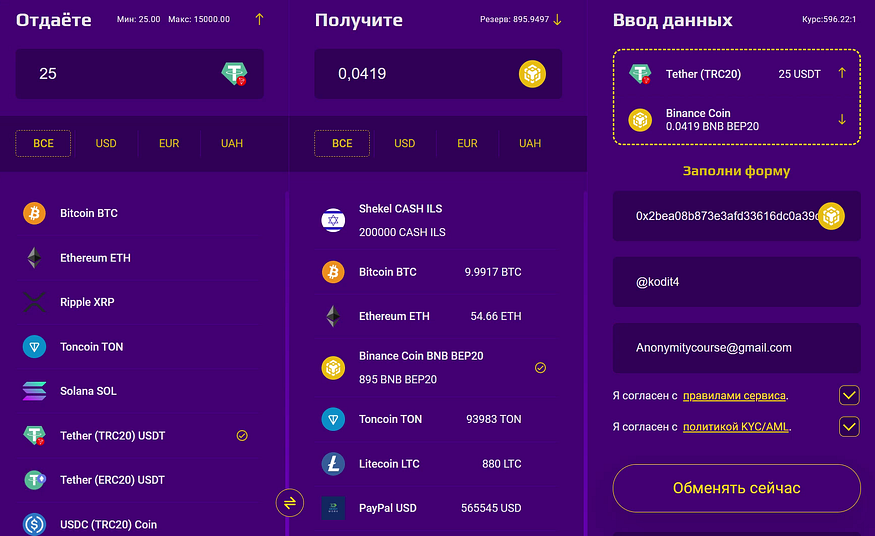875x536 pixels.
Task: Click the receive amount field showing 0,0419
Action: (x=438, y=74)
